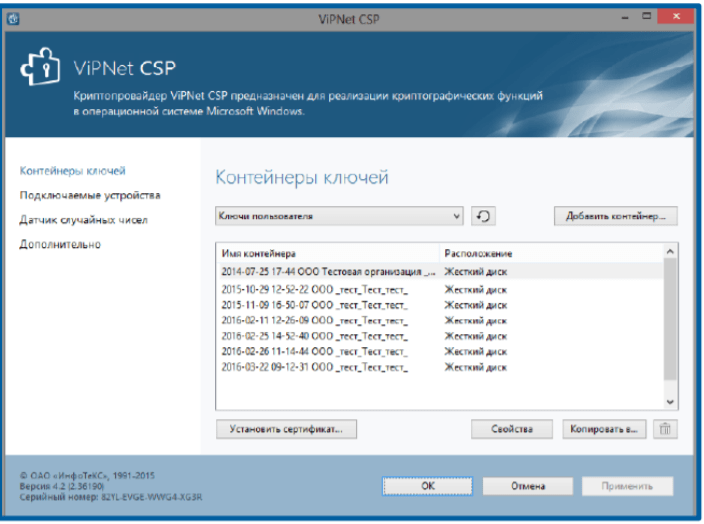Select container 2015-11-09 16-50-07 row

[440, 305]
